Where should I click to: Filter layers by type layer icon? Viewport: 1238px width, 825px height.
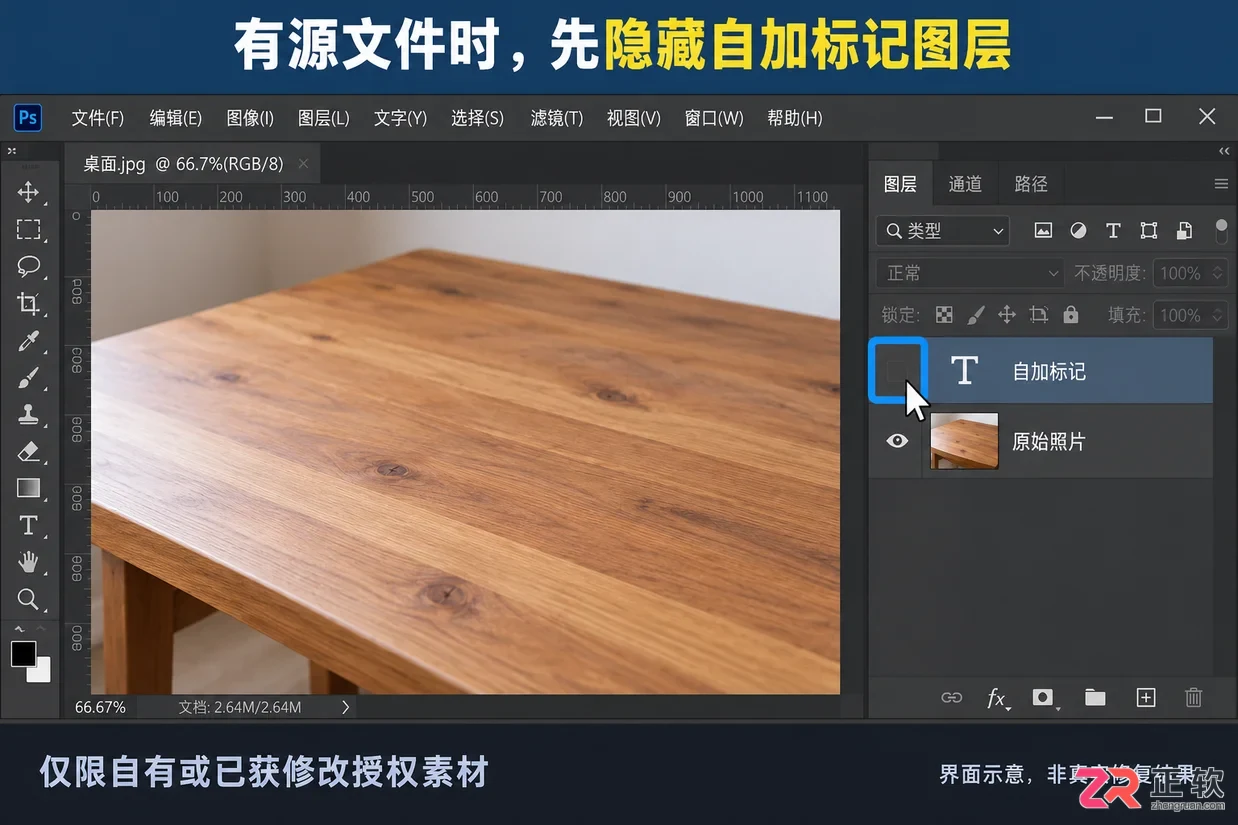1113,231
